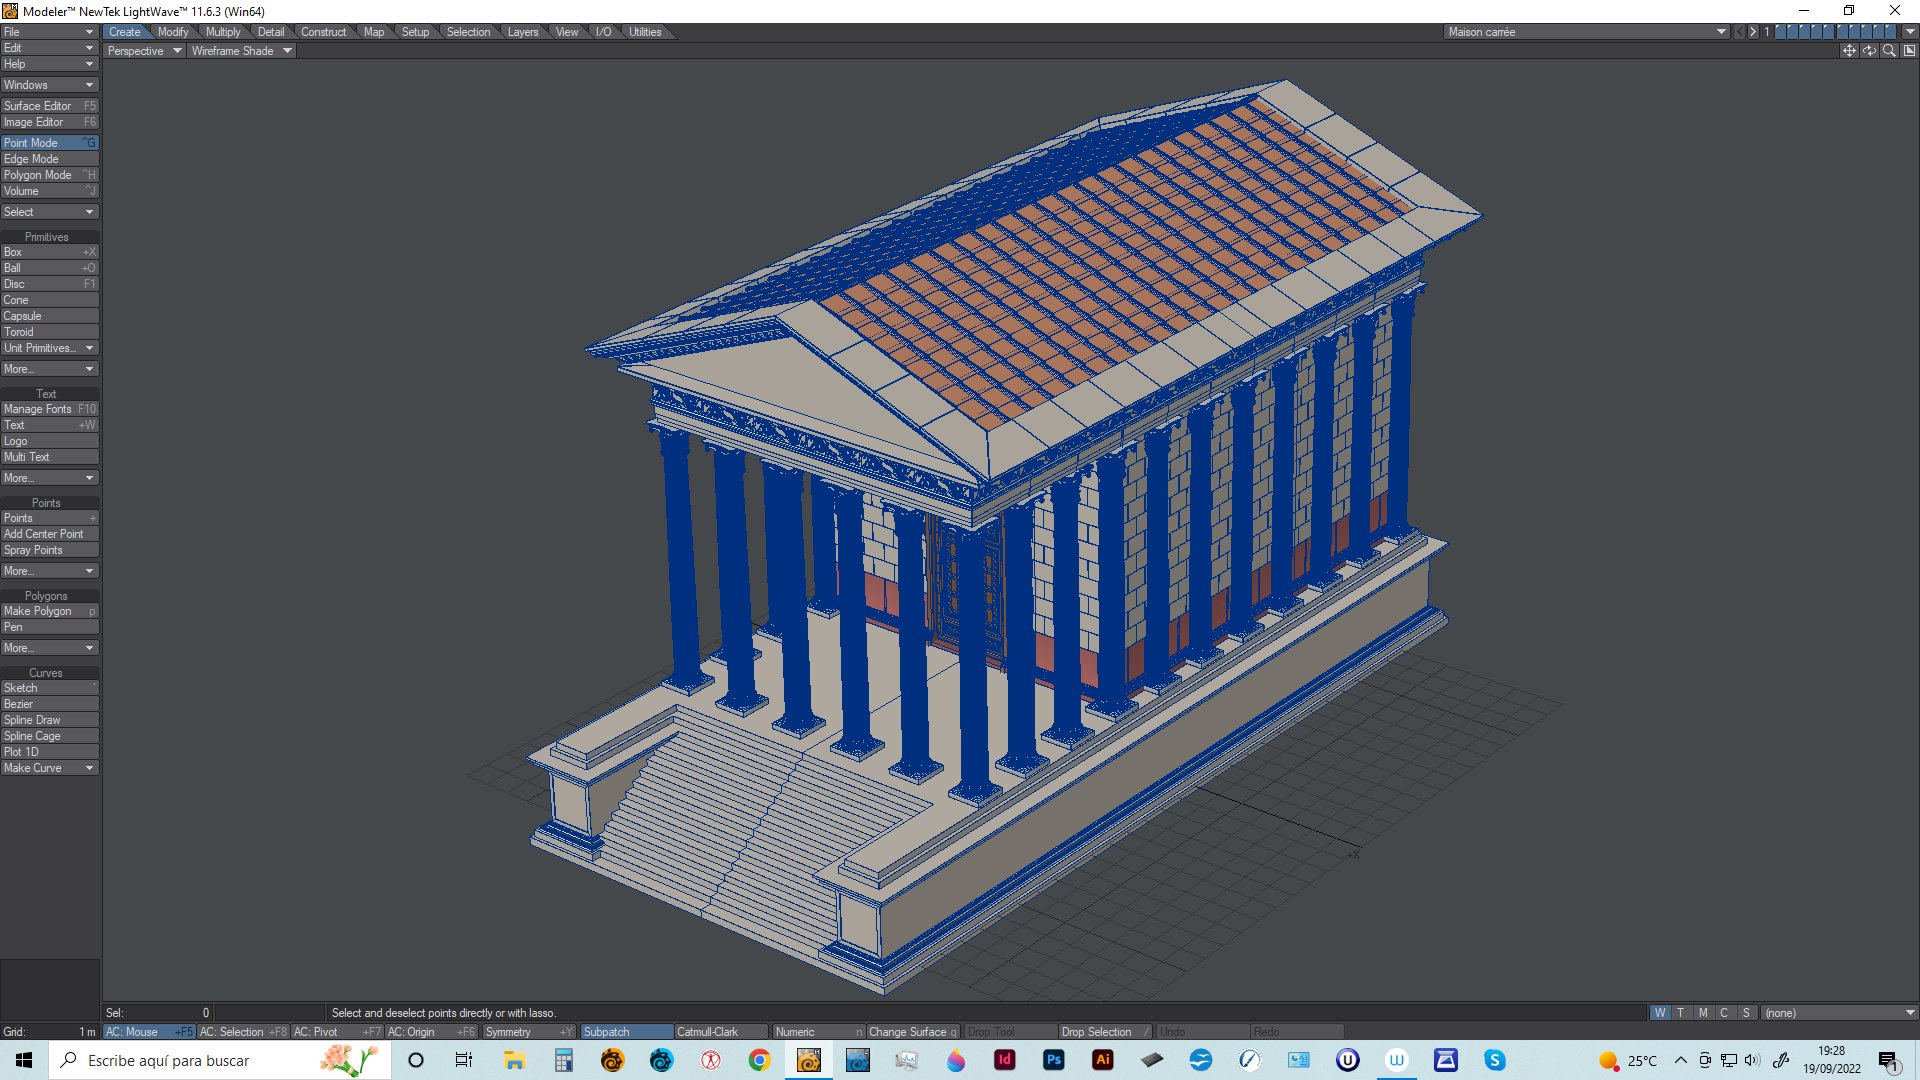The image size is (1920, 1080).
Task: Select the first layer foreground slot
Action: tap(1781, 32)
